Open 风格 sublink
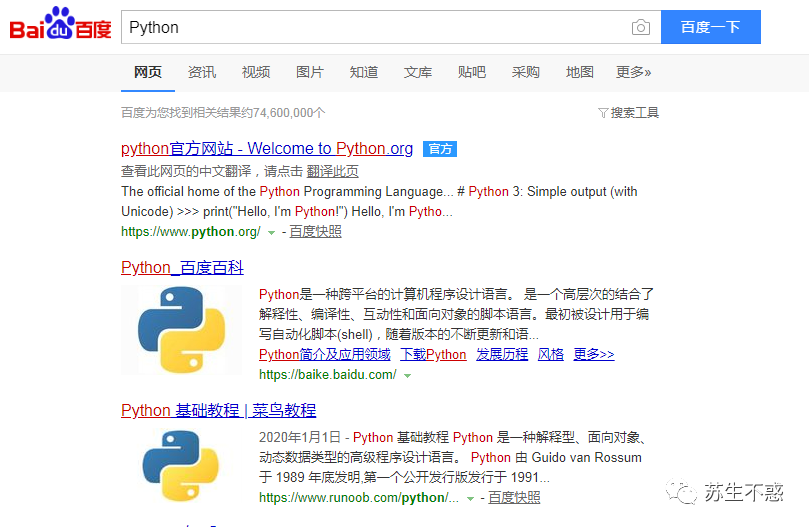 (x=551, y=355)
